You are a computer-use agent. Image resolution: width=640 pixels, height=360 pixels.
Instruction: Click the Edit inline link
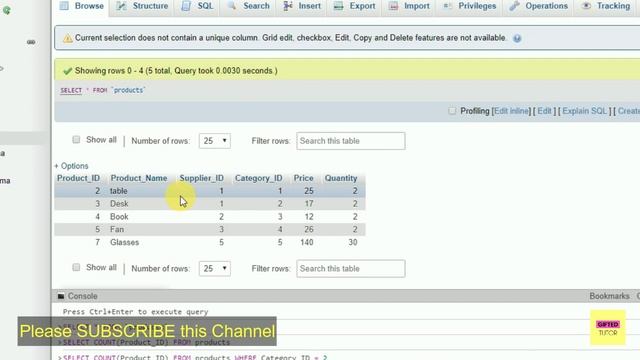pyautogui.click(x=511, y=111)
